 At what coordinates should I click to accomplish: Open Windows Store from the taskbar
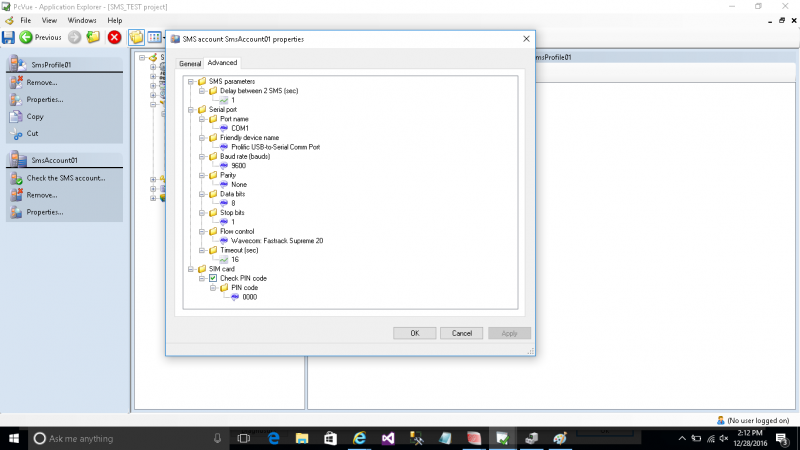pyautogui.click(x=331, y=438)
